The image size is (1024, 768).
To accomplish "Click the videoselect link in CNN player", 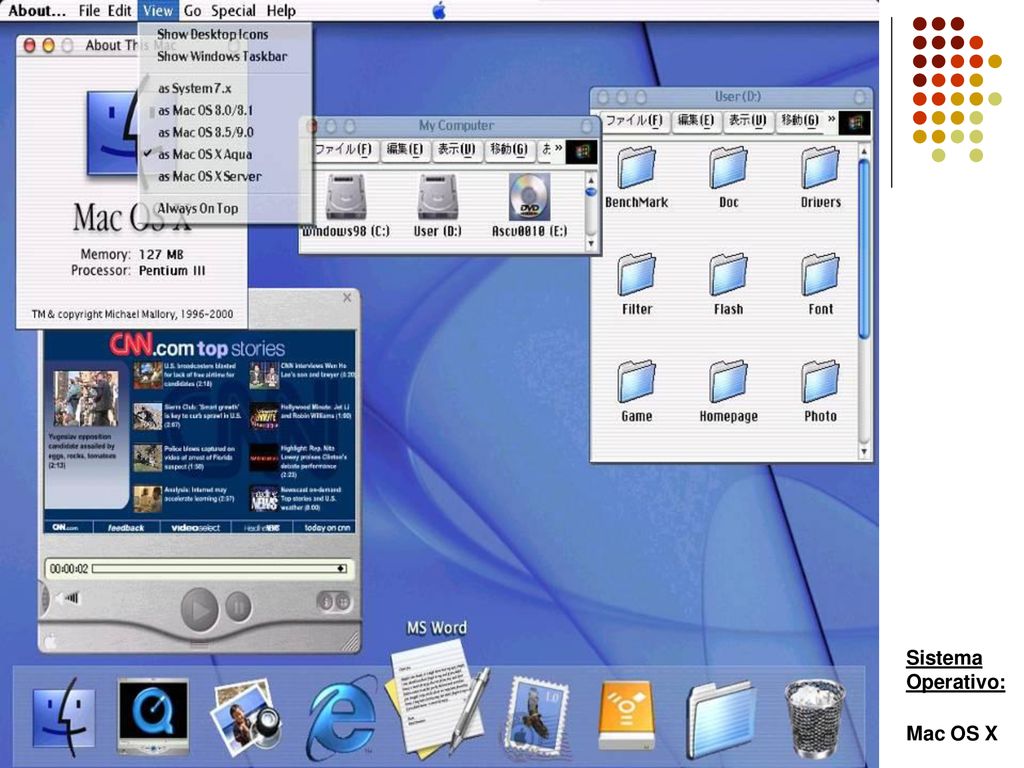I will 195,527.
